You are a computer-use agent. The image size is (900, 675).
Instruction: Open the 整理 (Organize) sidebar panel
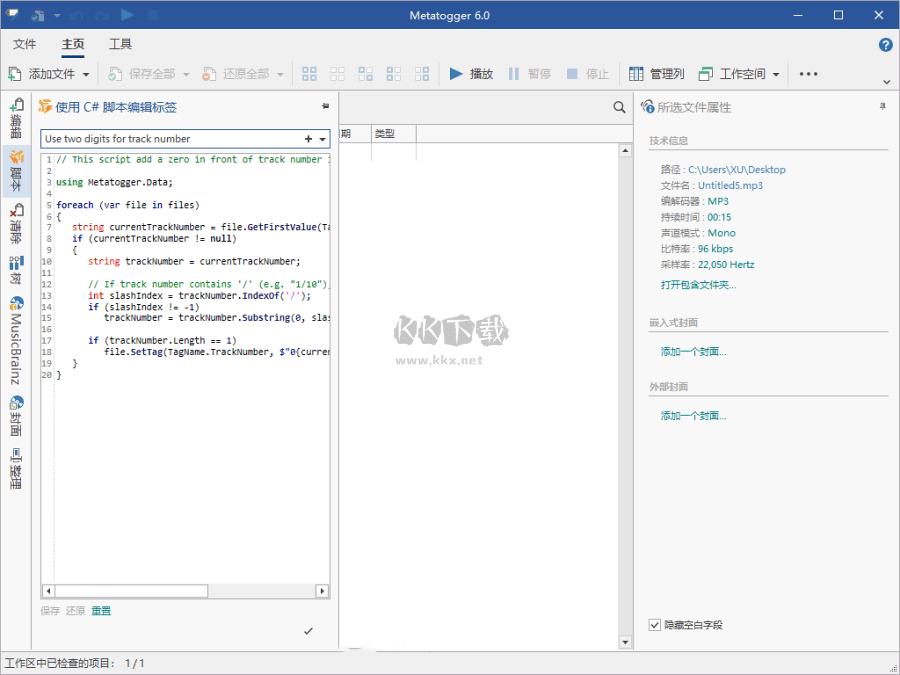pyautogui.click(x=16, y=468)
